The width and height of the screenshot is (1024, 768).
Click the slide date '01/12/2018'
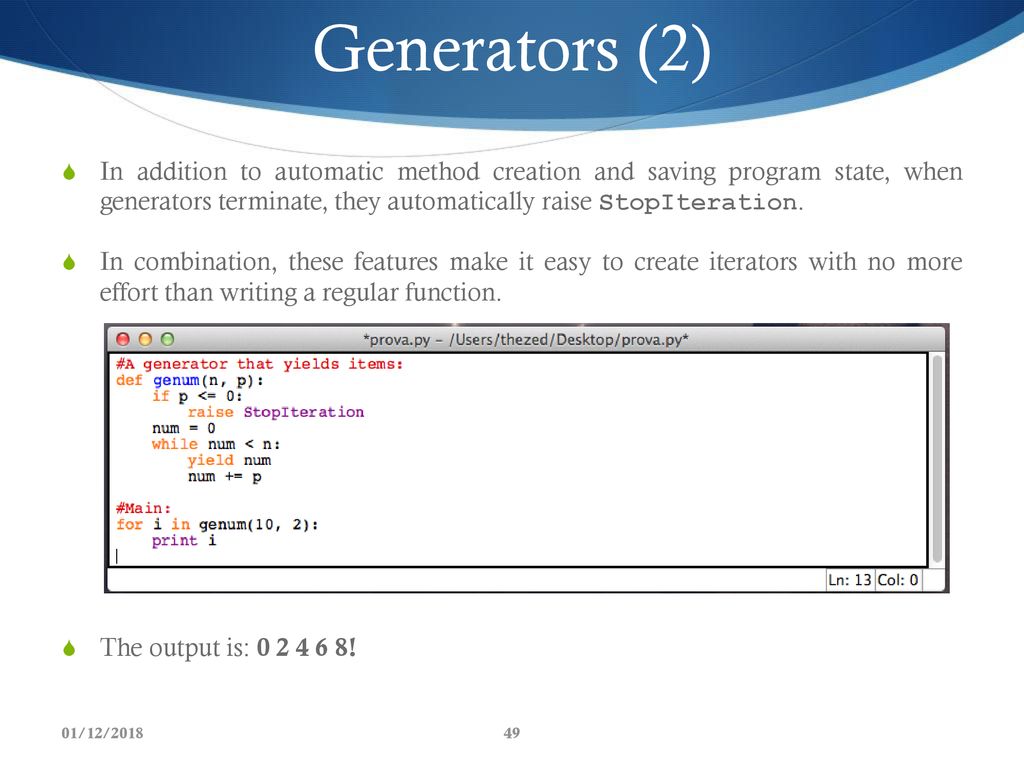click(103, 733)
